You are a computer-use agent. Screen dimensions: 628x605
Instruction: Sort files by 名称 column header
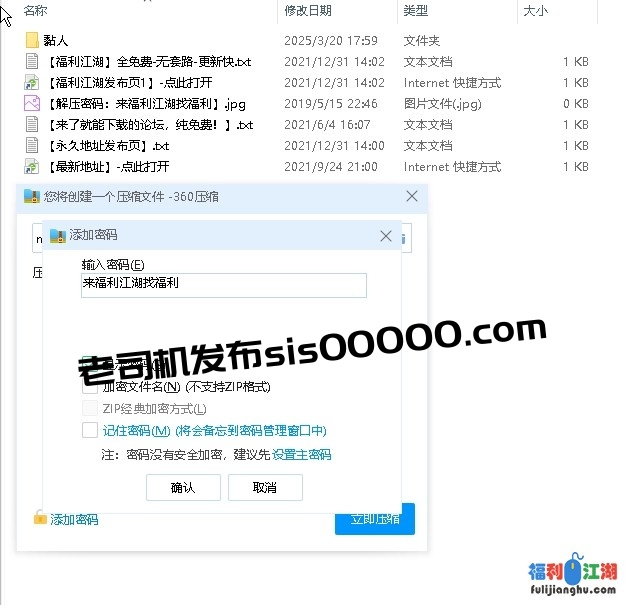coord(35,11)
